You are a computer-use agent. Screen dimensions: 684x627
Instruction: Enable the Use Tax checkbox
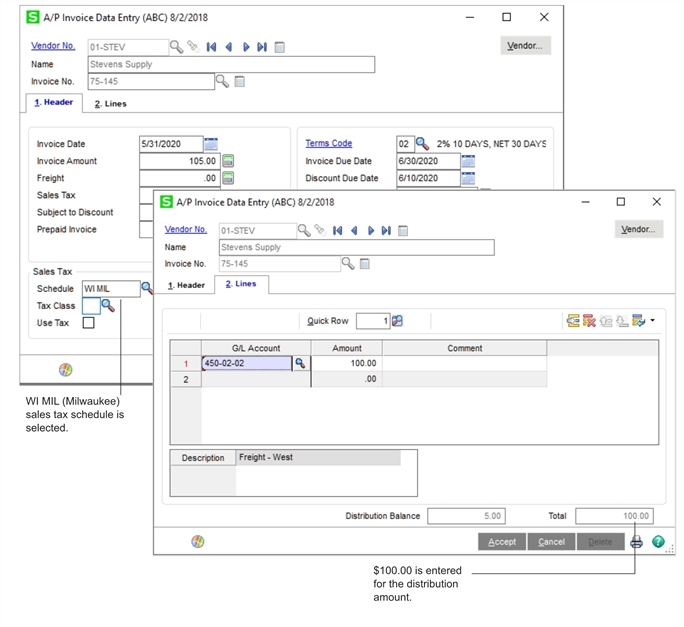(89, 323)
